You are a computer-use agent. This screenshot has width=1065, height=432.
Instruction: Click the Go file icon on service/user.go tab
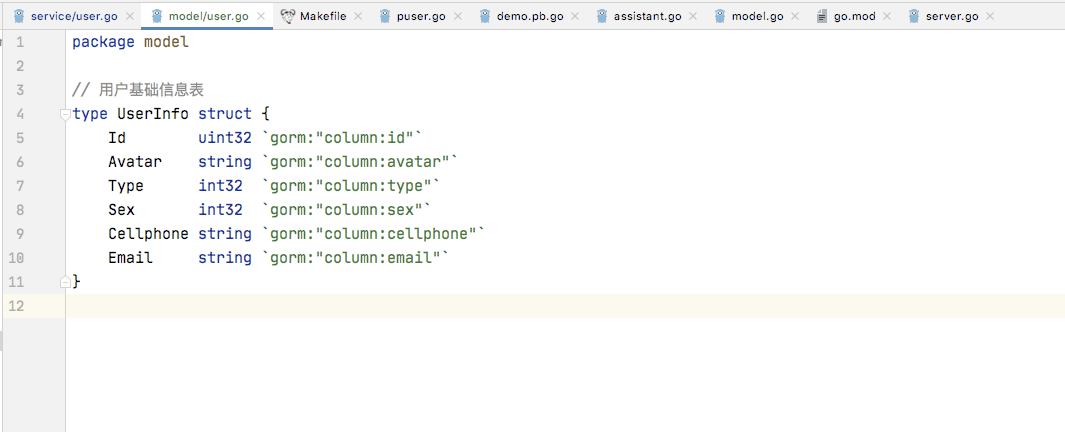coord(18,17)
